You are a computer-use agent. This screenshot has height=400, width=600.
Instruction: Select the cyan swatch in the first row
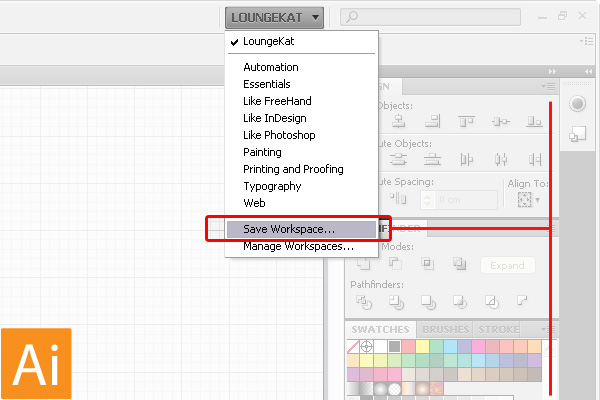point(450,346)
